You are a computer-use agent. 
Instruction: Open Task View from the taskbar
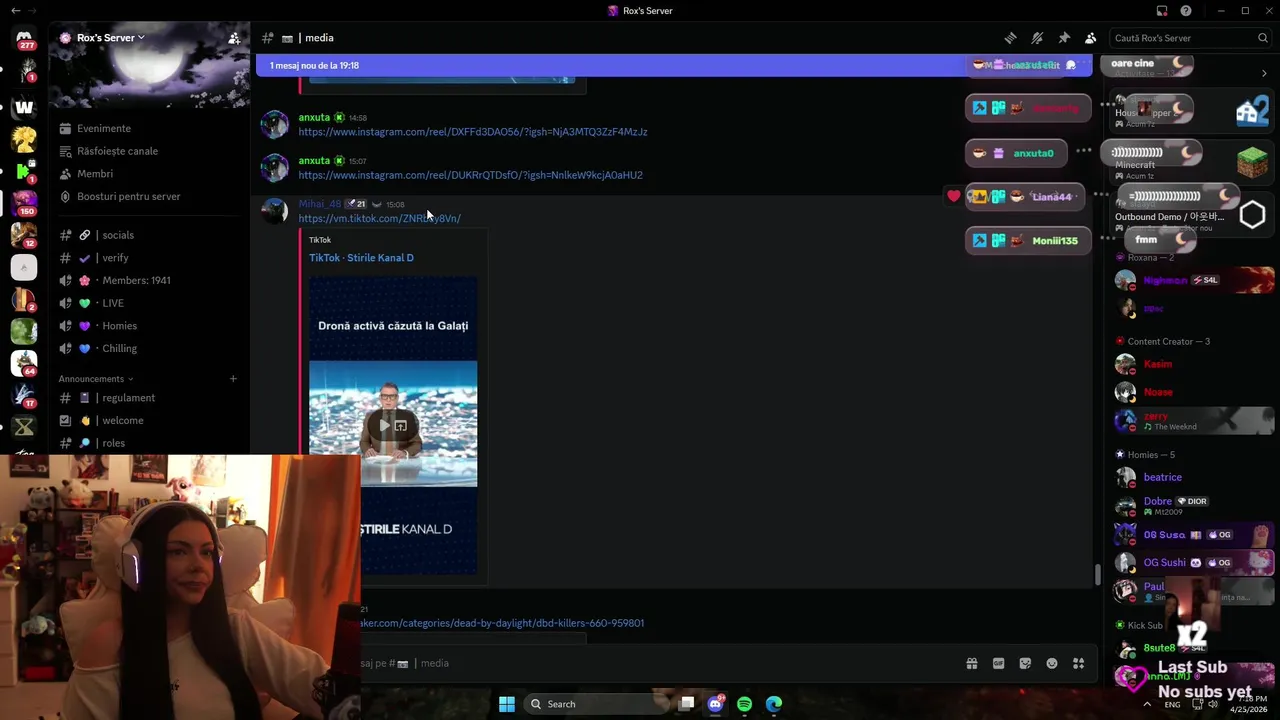[x=687, y=704]
